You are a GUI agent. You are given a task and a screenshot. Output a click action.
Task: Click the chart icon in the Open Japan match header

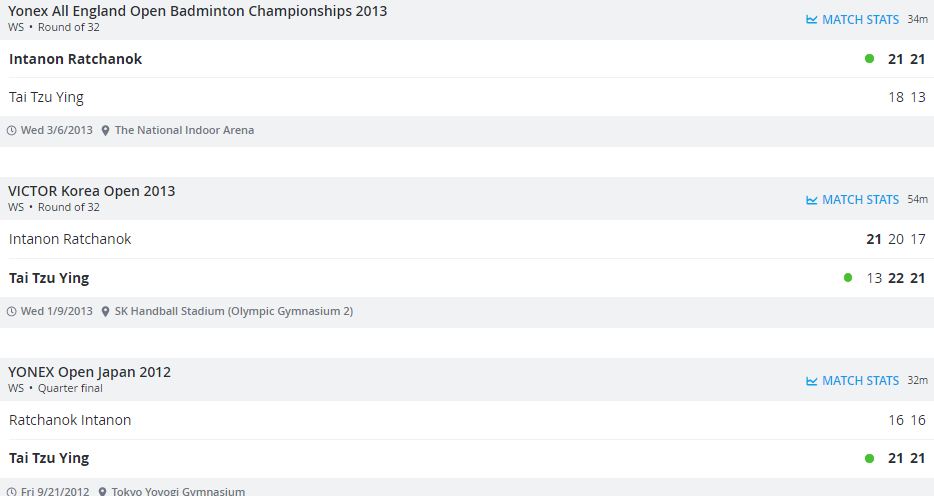pyautogui.click(x=812, y=381)
